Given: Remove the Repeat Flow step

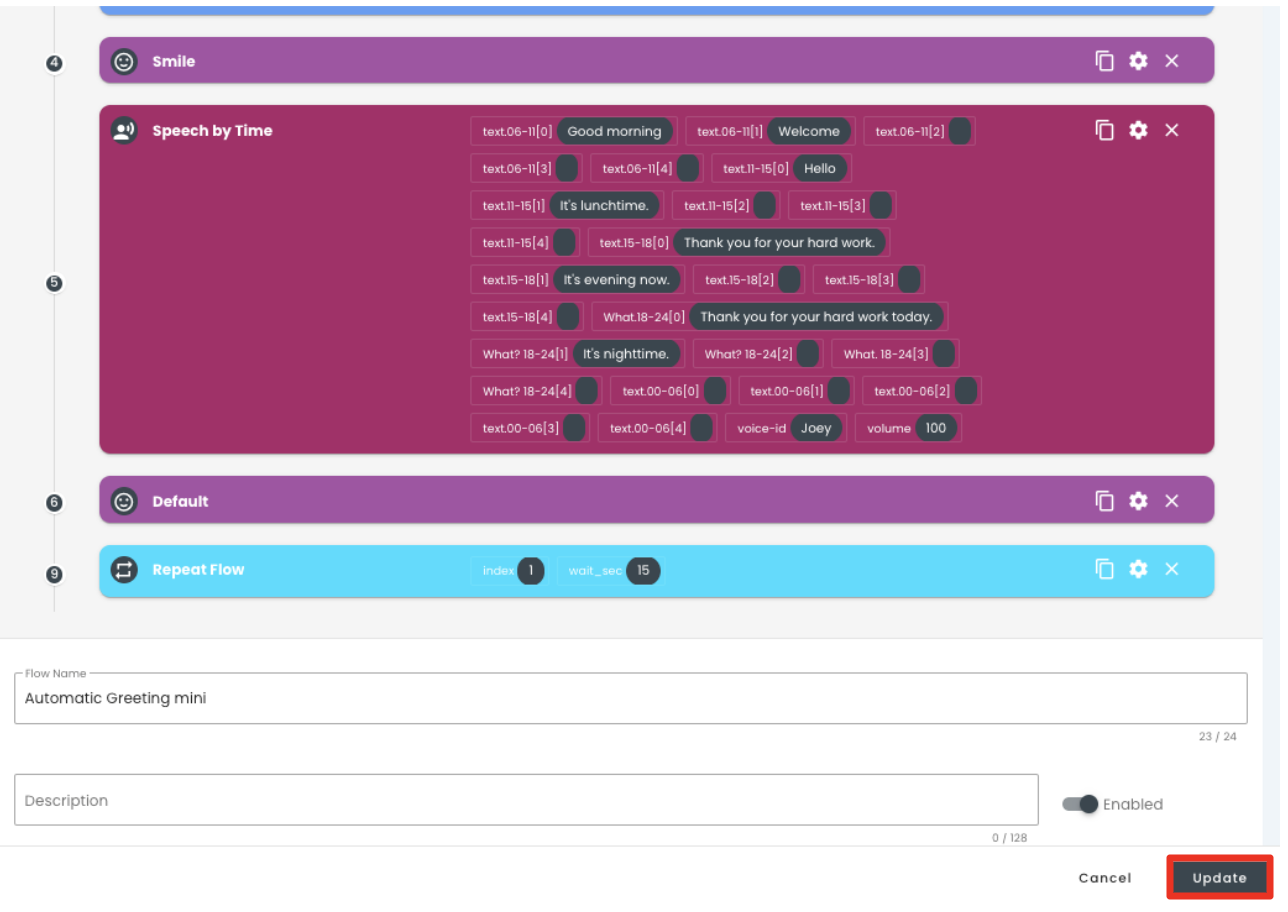Looking at the screenshot, I should 1172,569.
